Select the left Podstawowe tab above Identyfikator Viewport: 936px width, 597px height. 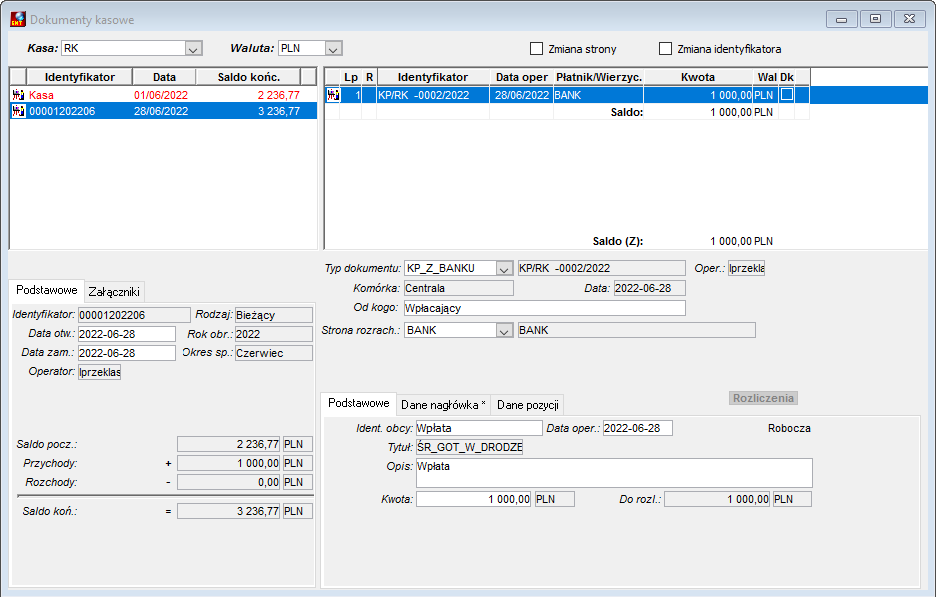click(x=47, y=290)
